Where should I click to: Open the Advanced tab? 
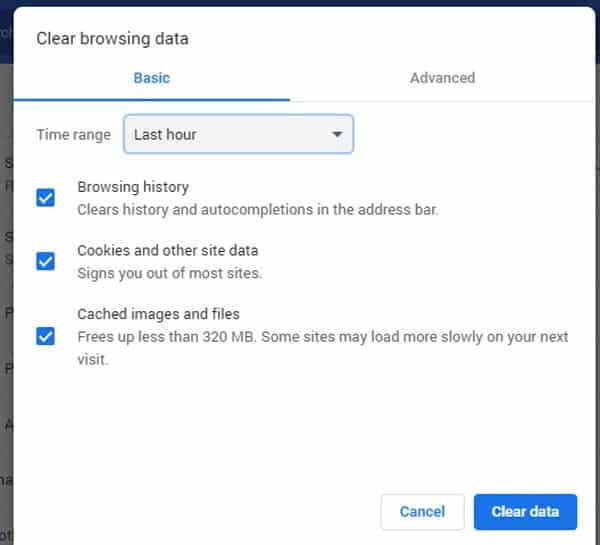pos(442,78)
